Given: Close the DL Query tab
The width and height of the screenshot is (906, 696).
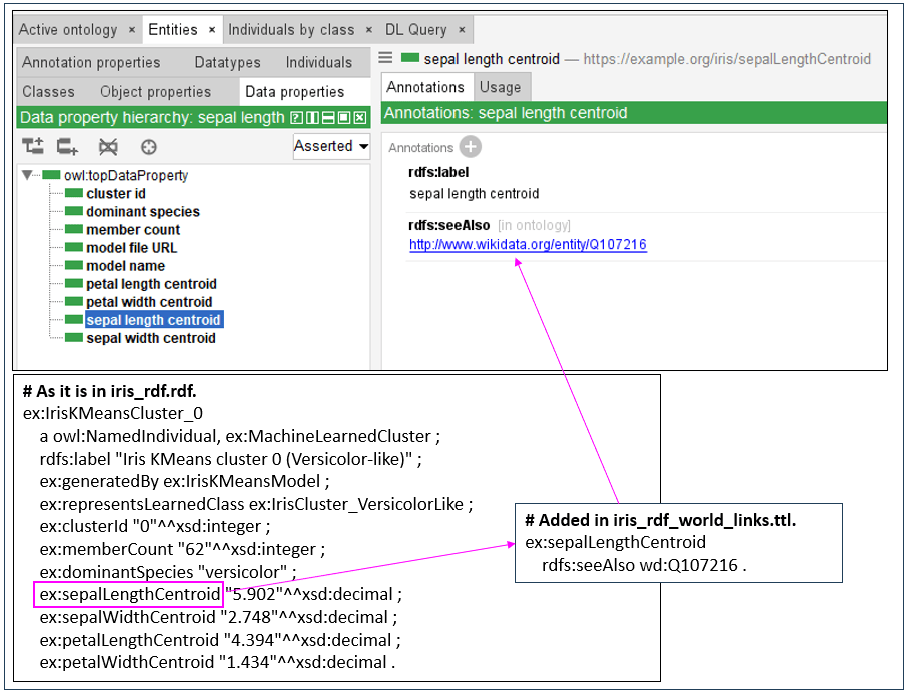Looking at the screenshot, I should click(x=462, y=29).
